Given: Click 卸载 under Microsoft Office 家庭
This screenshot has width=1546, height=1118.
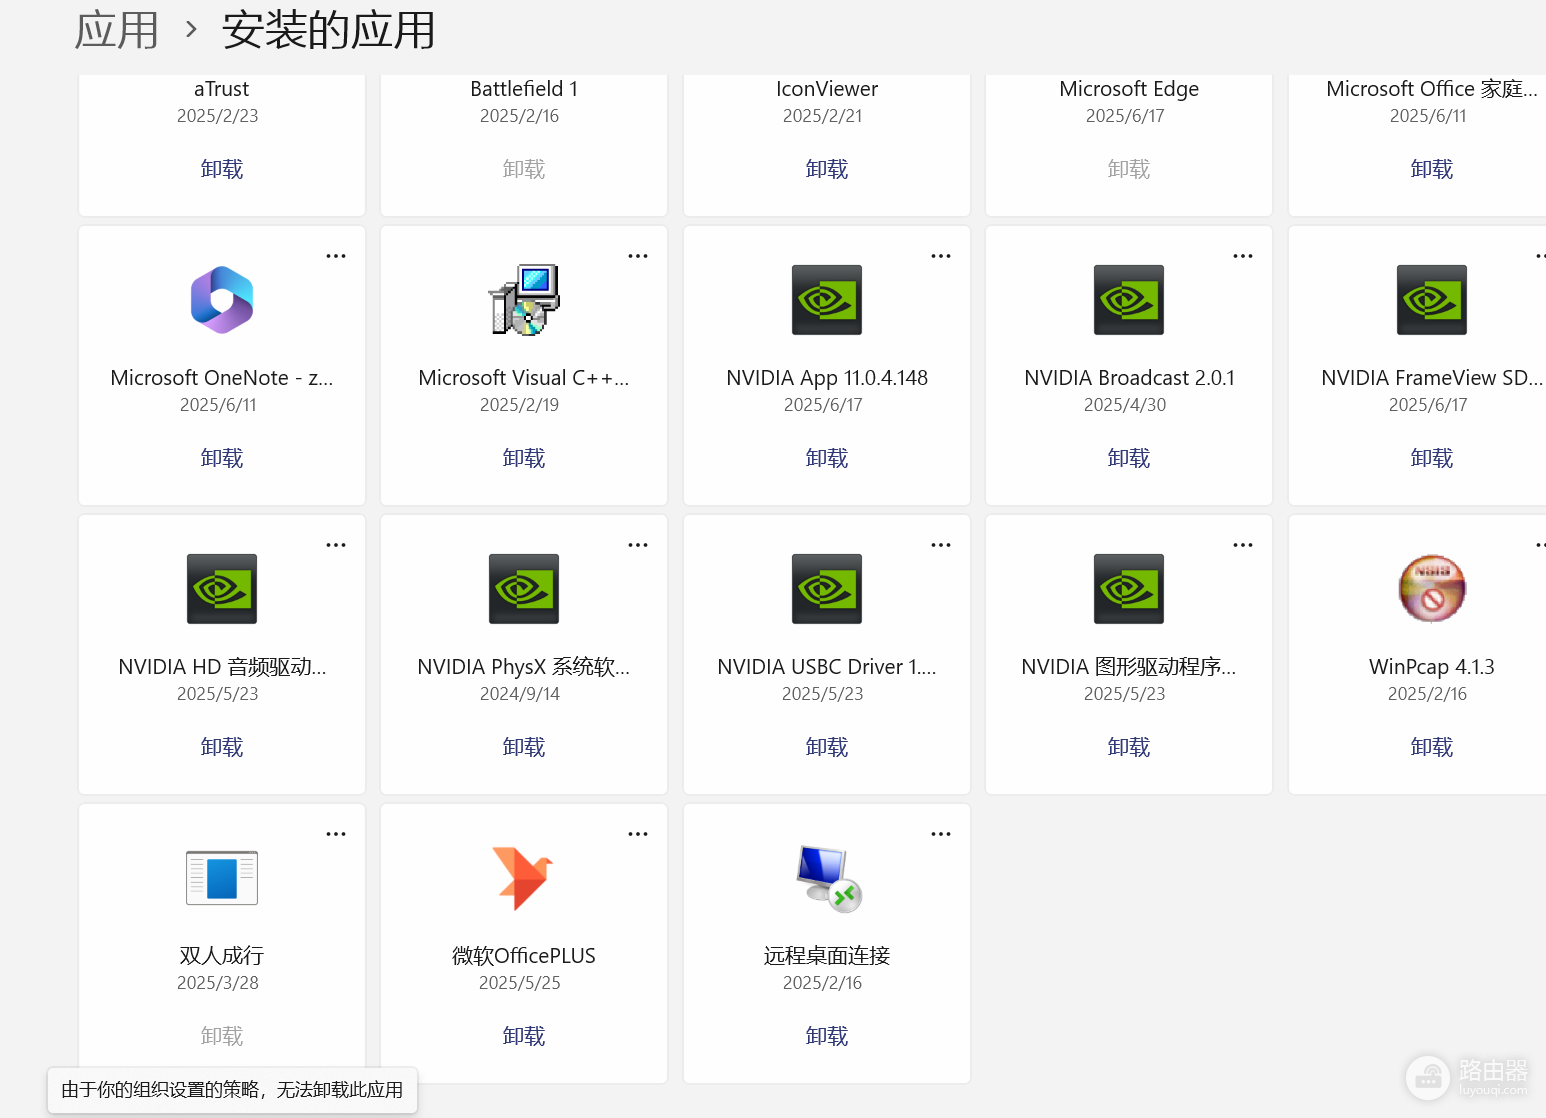Looking at the screenshot, I should [1432, 169].
